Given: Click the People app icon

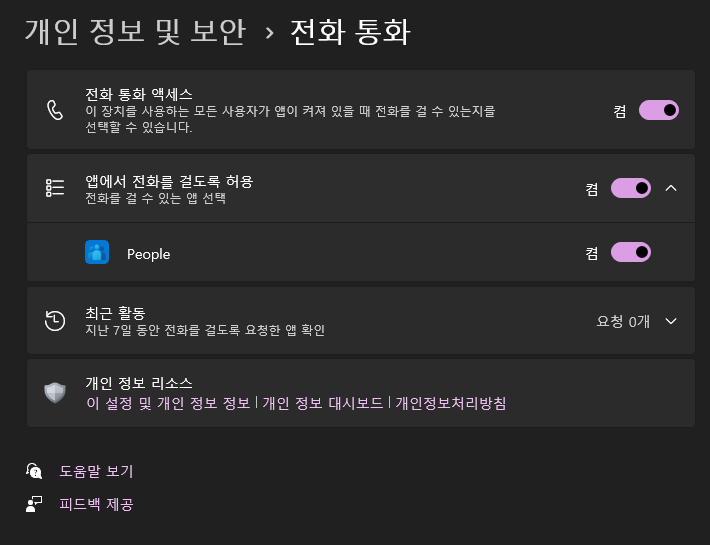Looking at the screenshot, I should click(x=97, y=252).
